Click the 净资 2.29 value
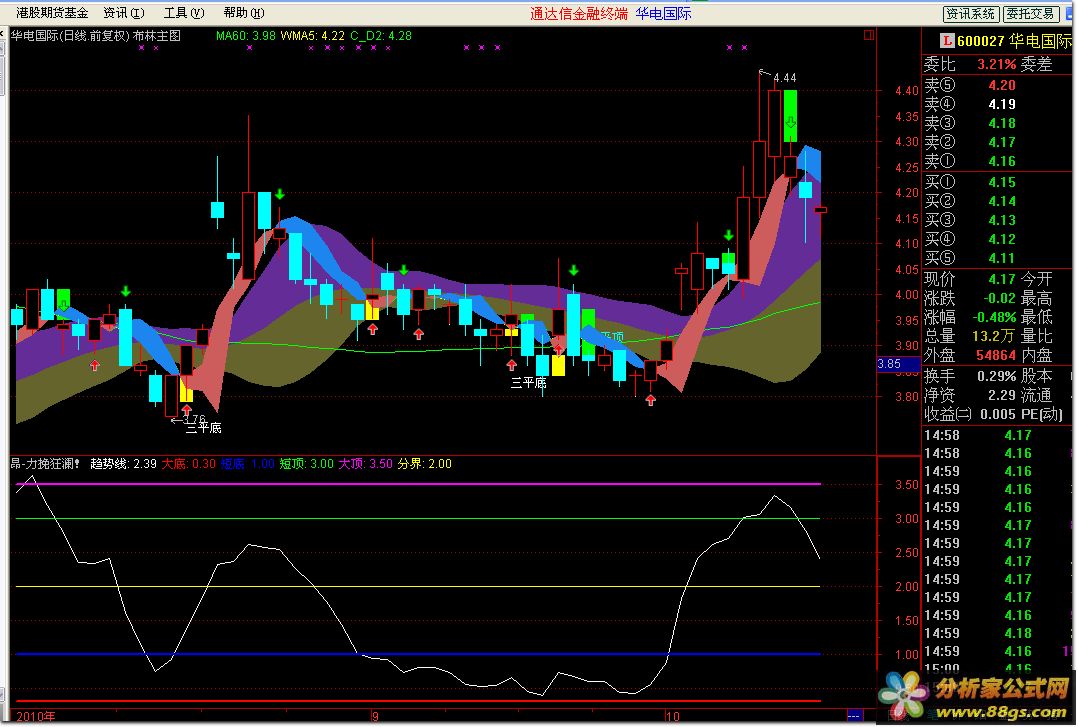 [x=1002, y=395]
